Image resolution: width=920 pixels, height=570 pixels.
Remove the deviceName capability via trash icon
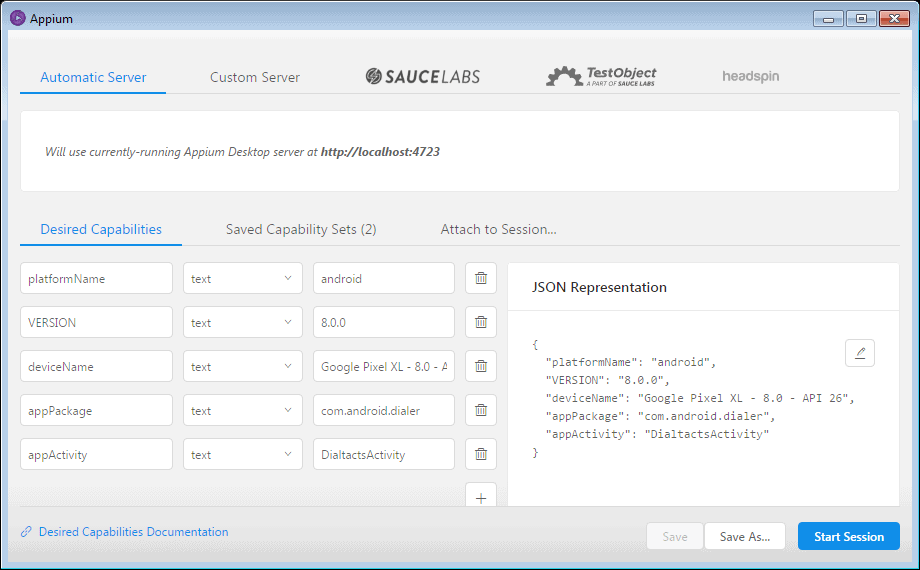[x=481, y=367]
